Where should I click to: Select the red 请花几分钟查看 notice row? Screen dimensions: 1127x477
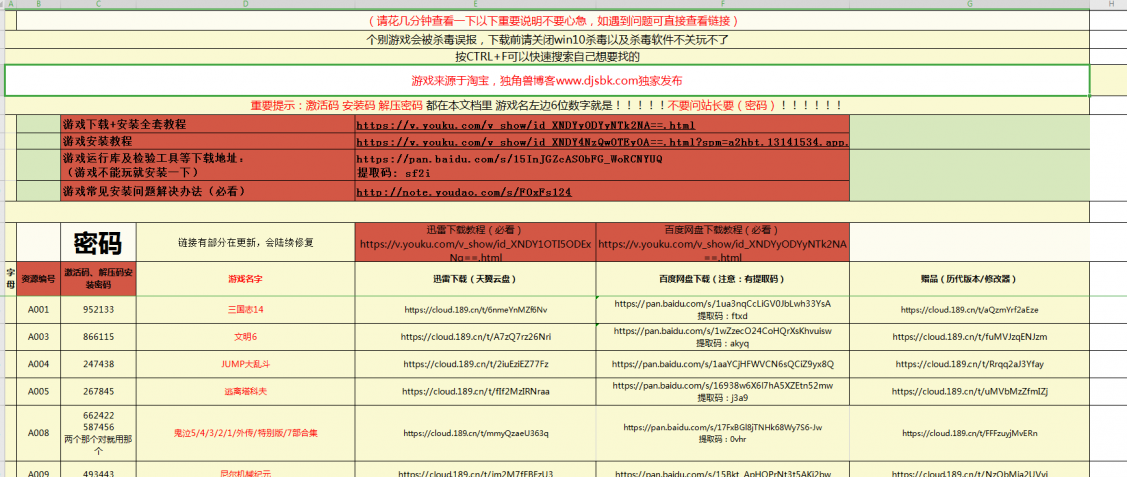553,21
